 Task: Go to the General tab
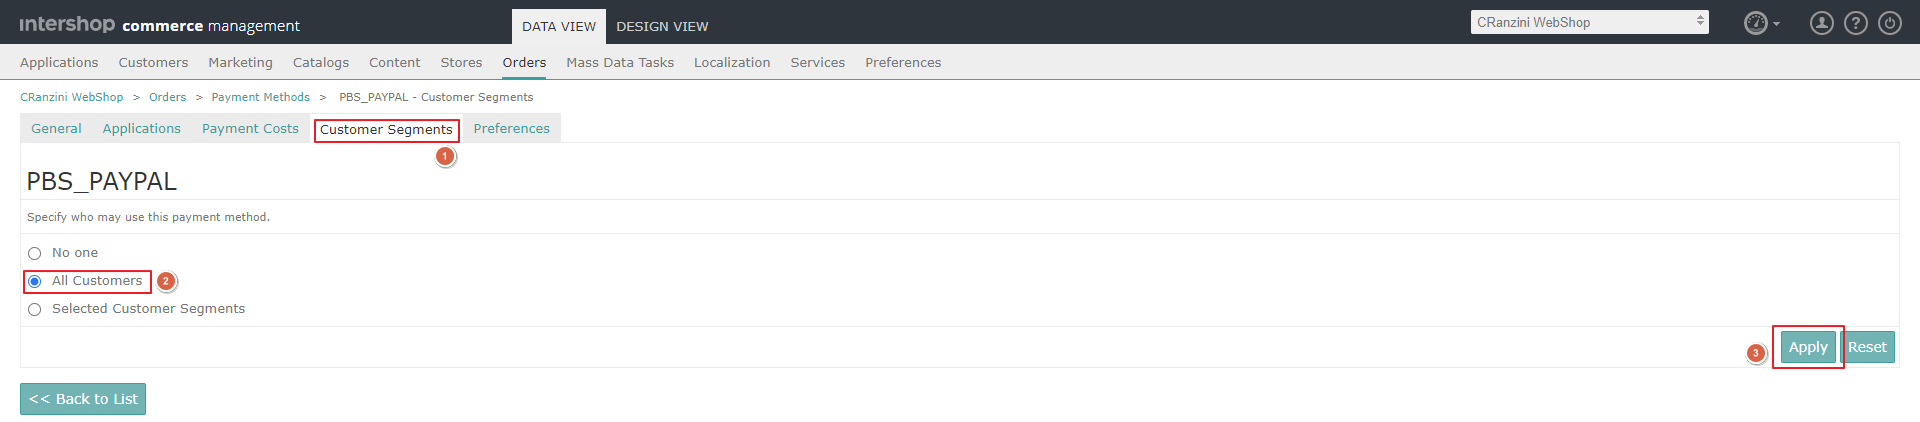(56, 128)
